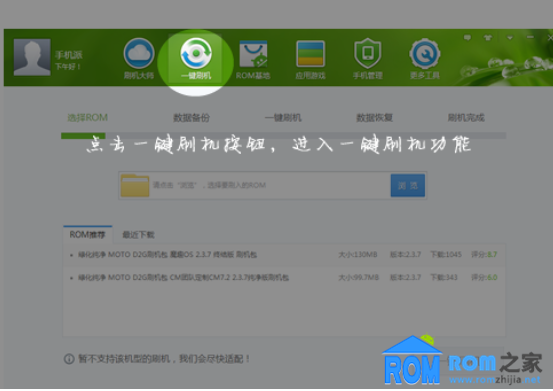Open ROM基地 shopping bag icon
The height and width of the screenshot is (391, 553).
[x=253, y=54]
